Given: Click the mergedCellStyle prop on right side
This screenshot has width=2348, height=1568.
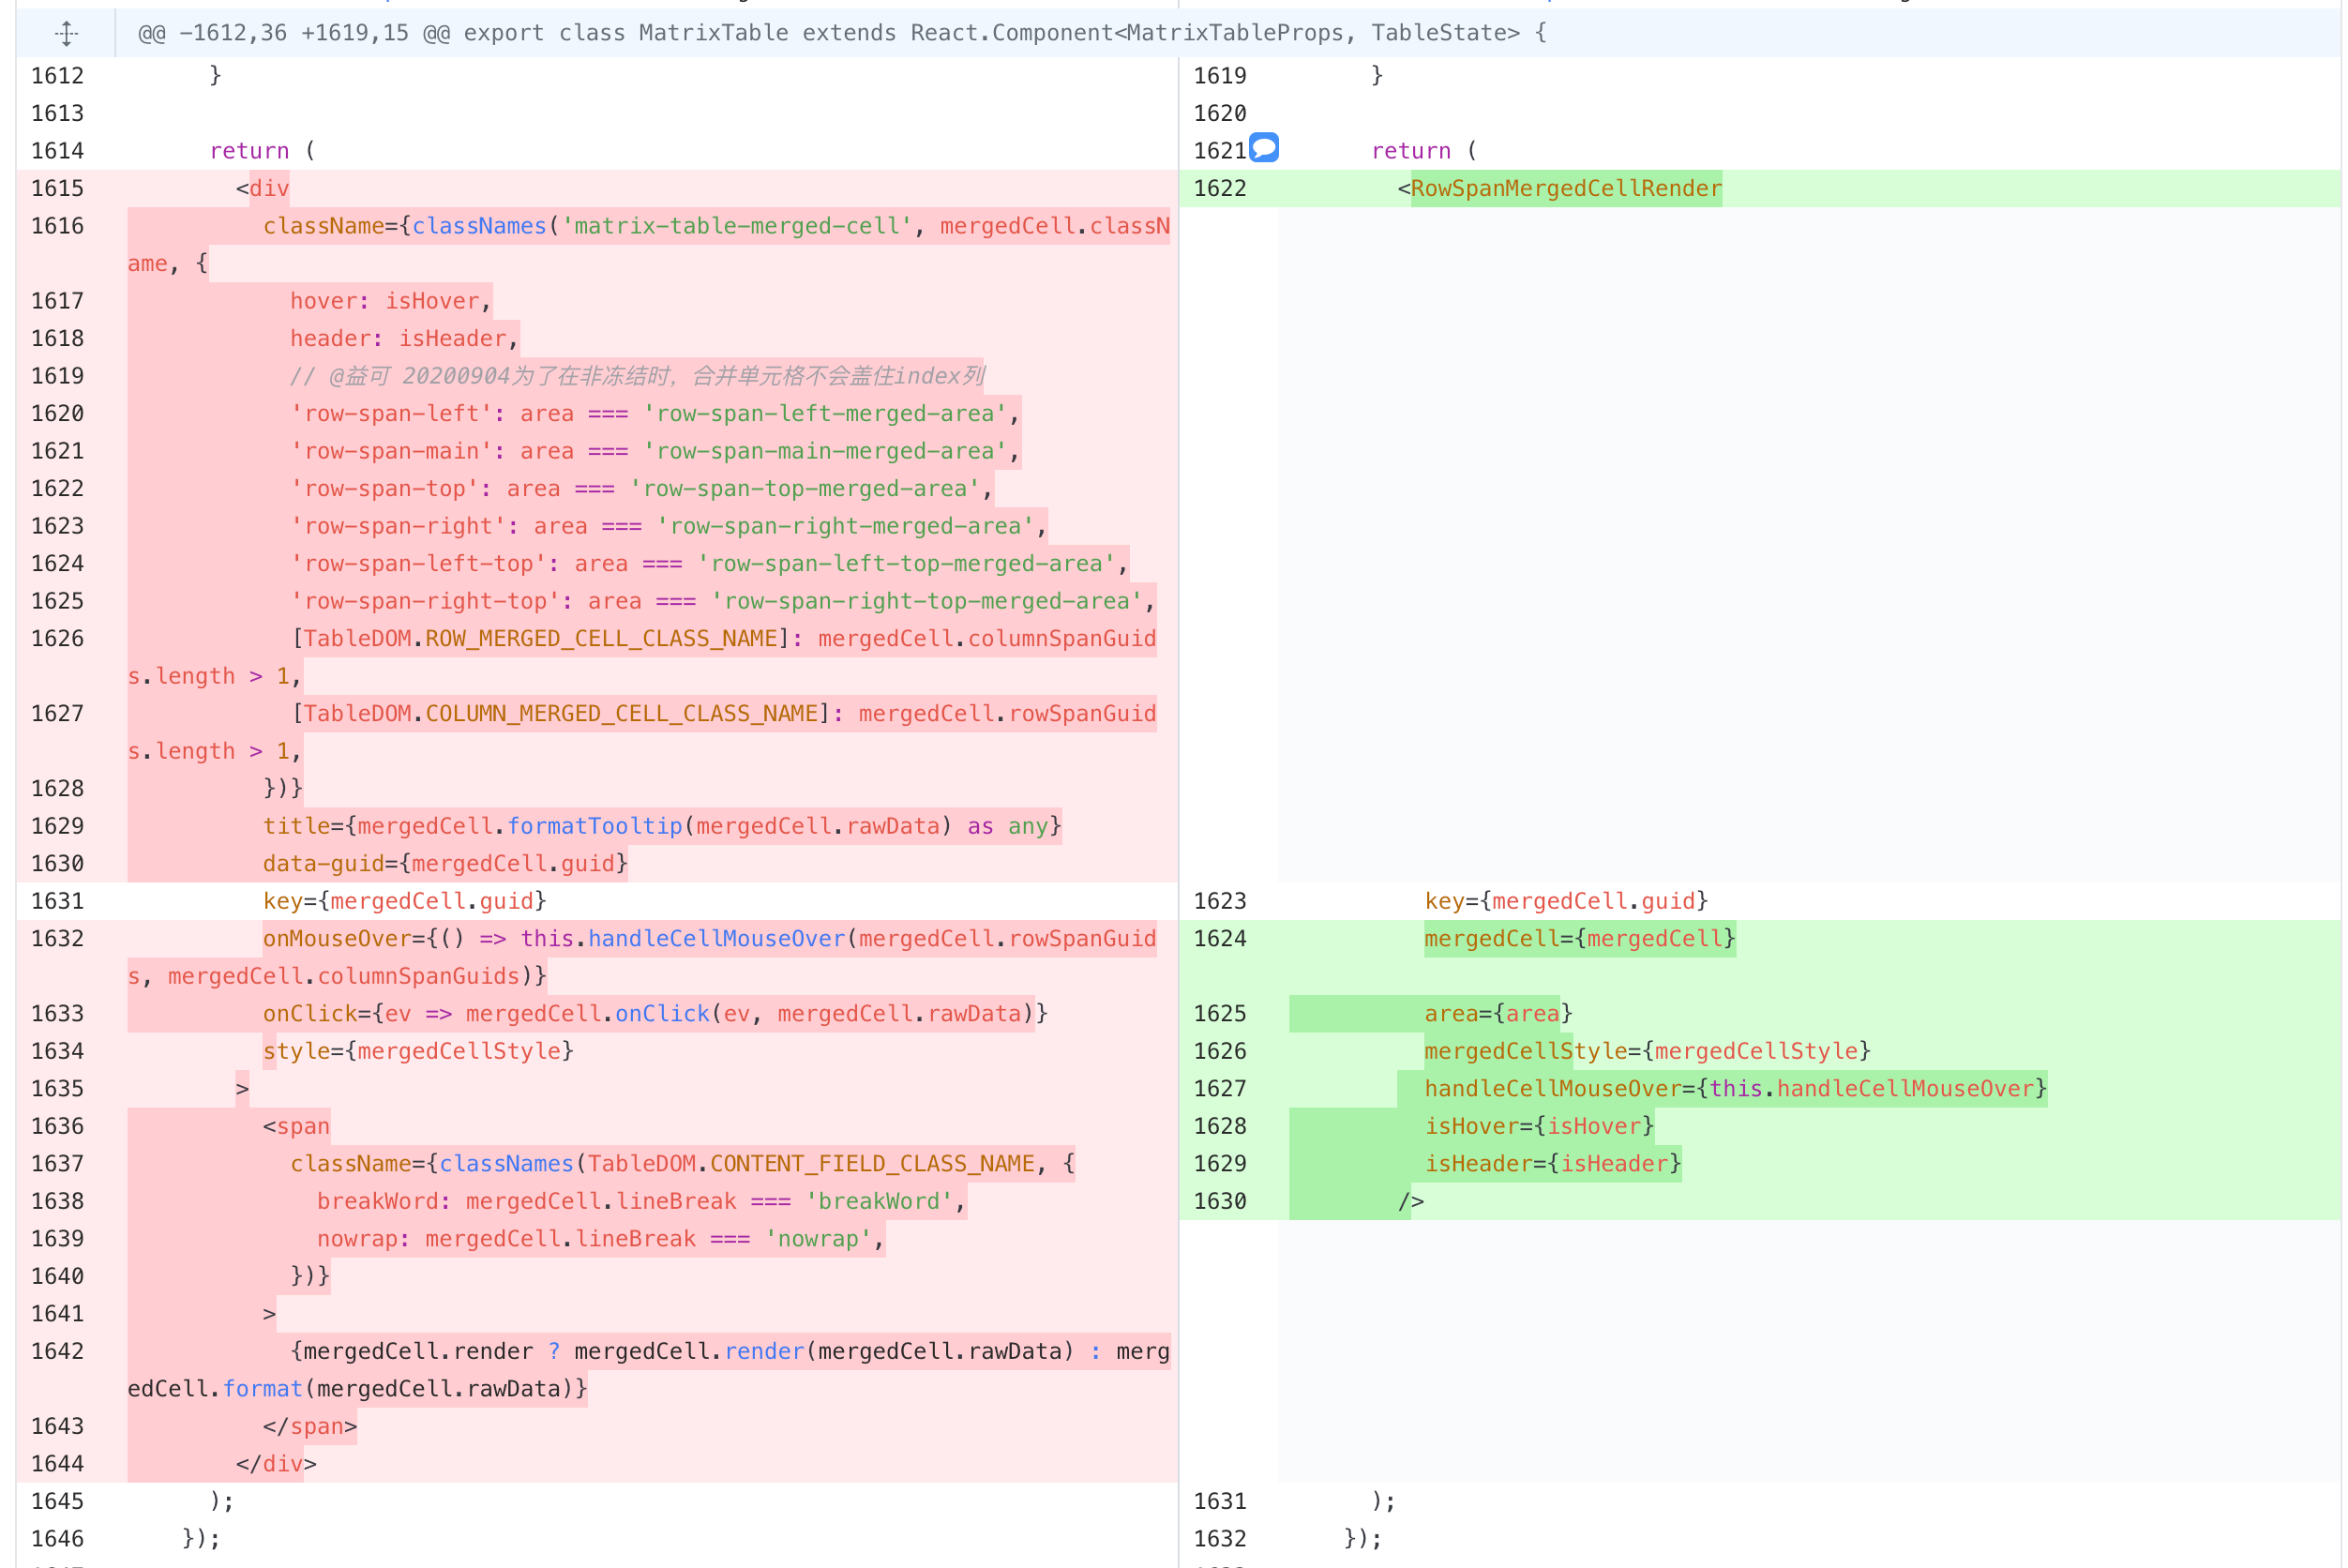Looking at the screenshot, I should [1647, 1051].
